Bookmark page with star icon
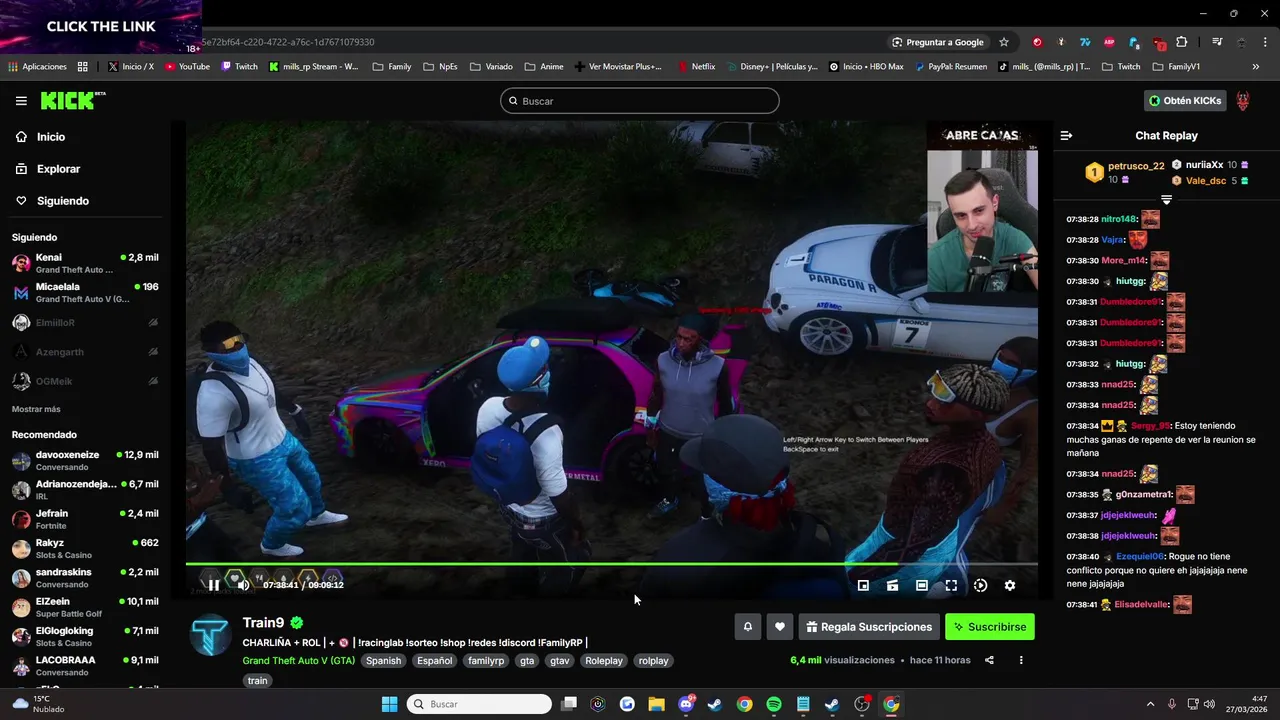This screenshot has width=1280, height=720. point(1004,42)
